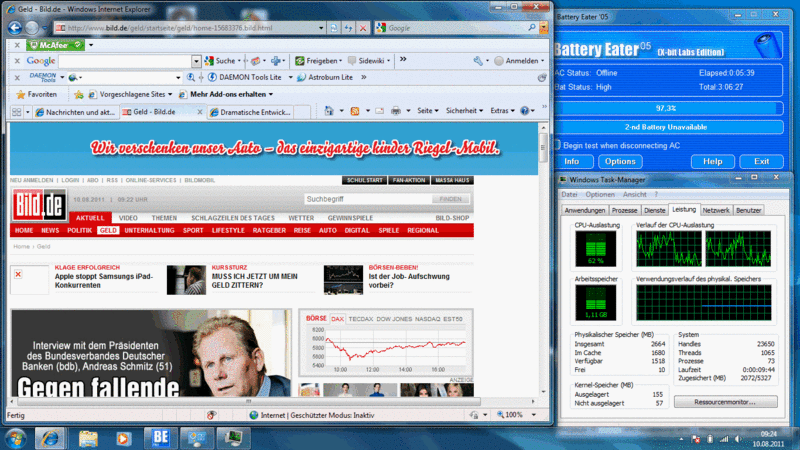
Task: Open the zoom level 100% dropdown
Action: (x=534, y=415)
